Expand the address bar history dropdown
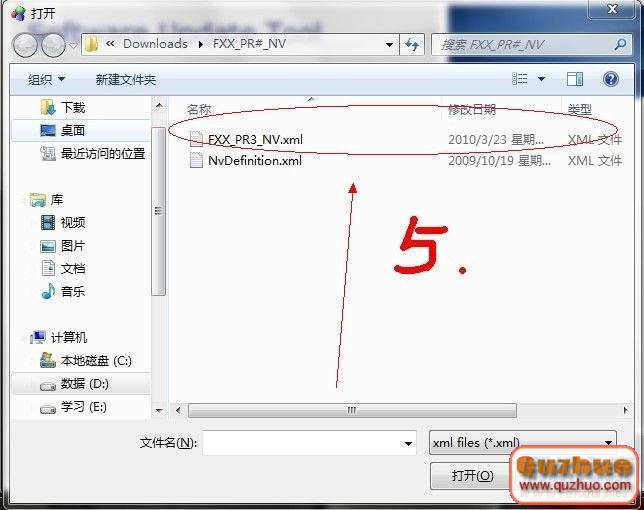The width and height of the screenshot is (644, 510). point(389,44)
